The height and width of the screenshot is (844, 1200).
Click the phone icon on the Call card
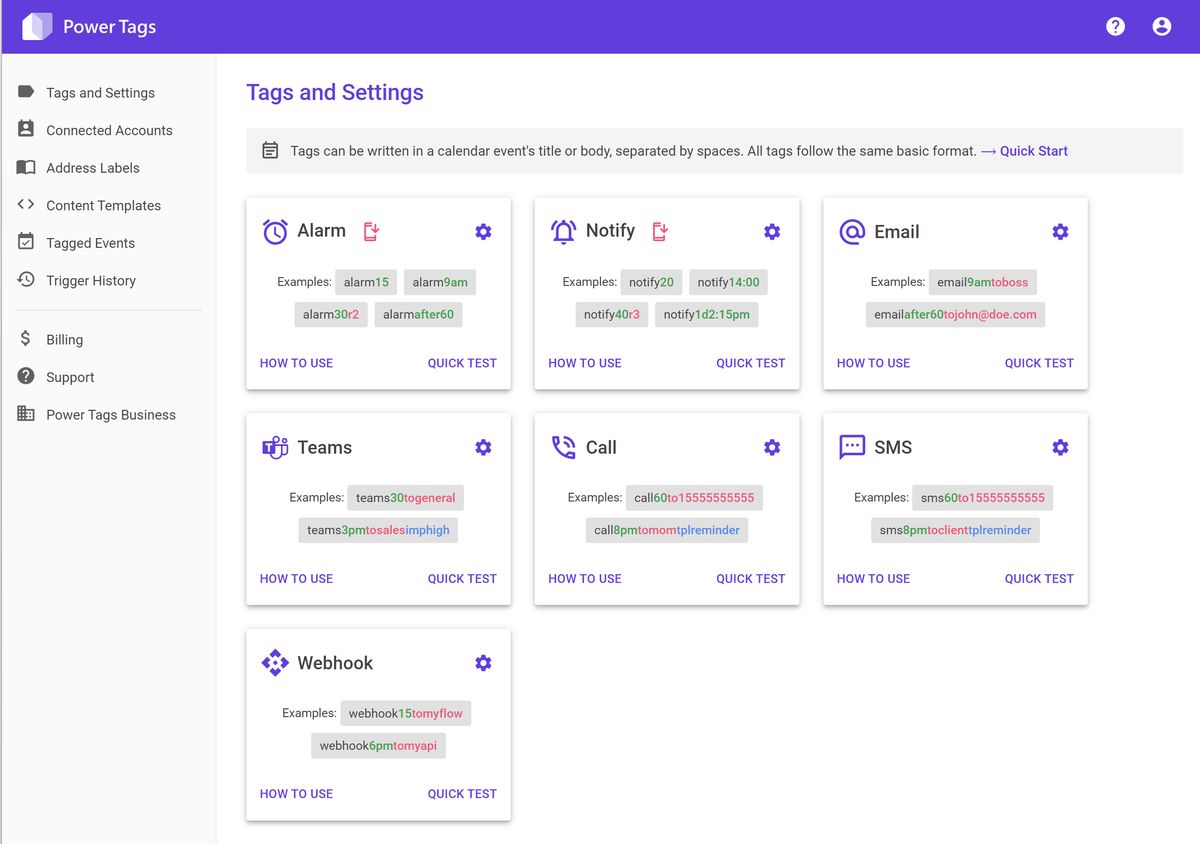(563, 447)
